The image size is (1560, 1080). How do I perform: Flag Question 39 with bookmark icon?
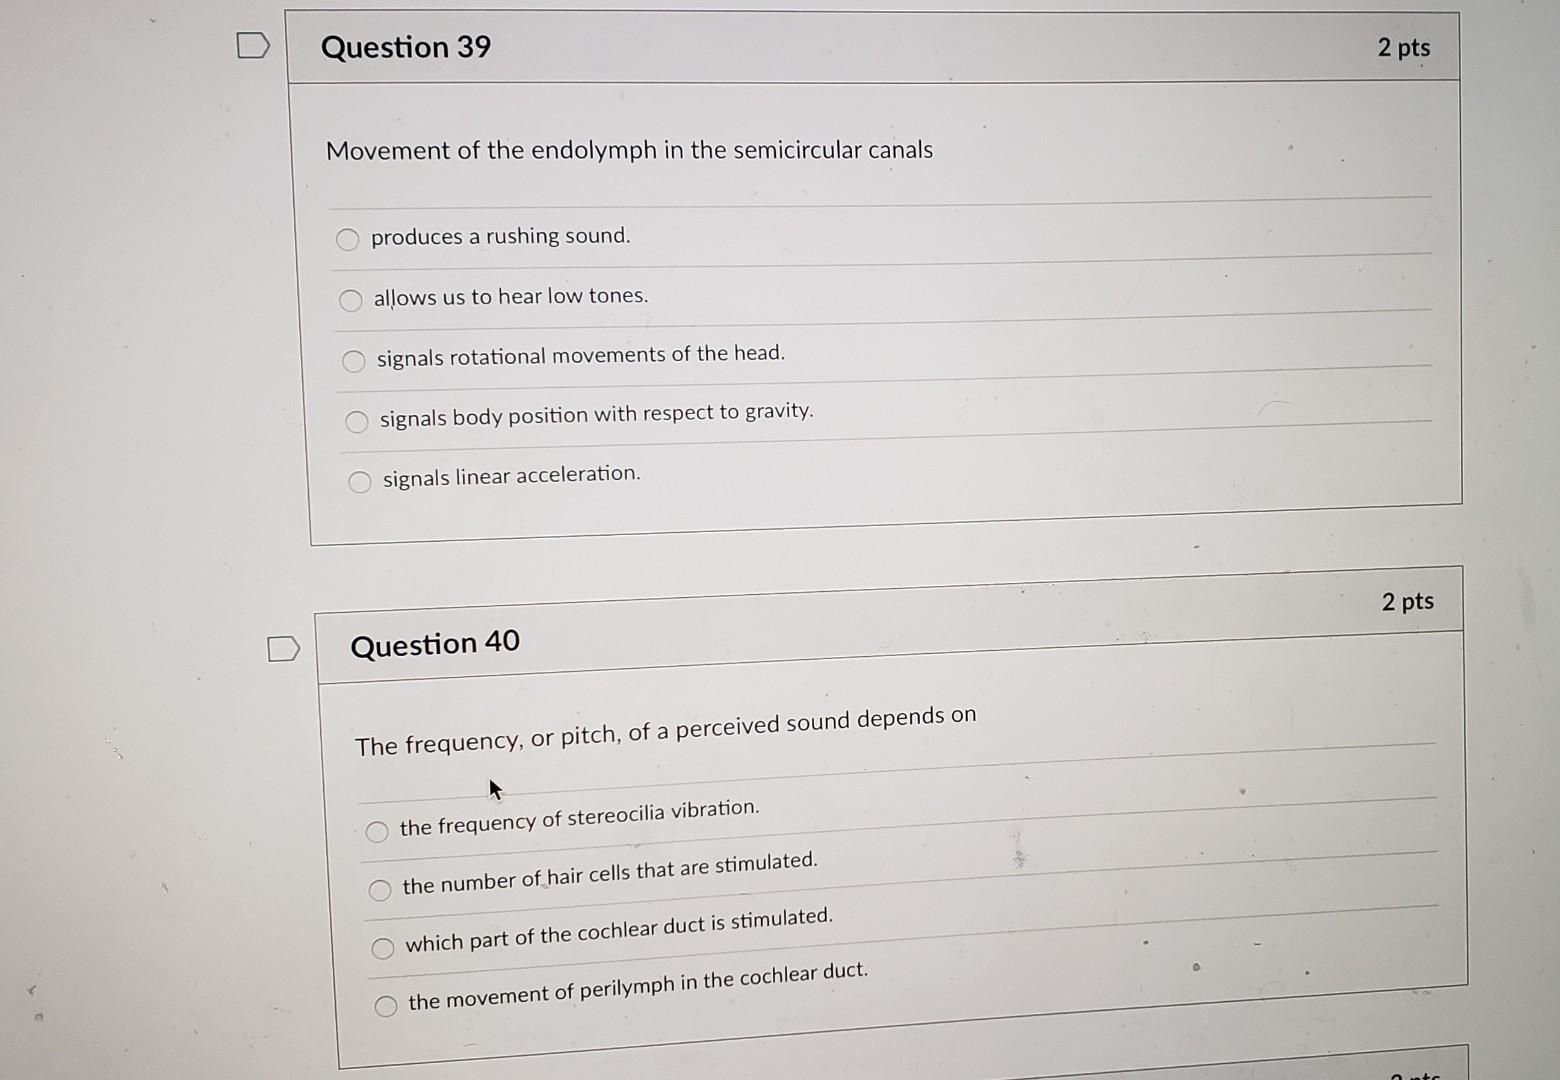[253, 45]
